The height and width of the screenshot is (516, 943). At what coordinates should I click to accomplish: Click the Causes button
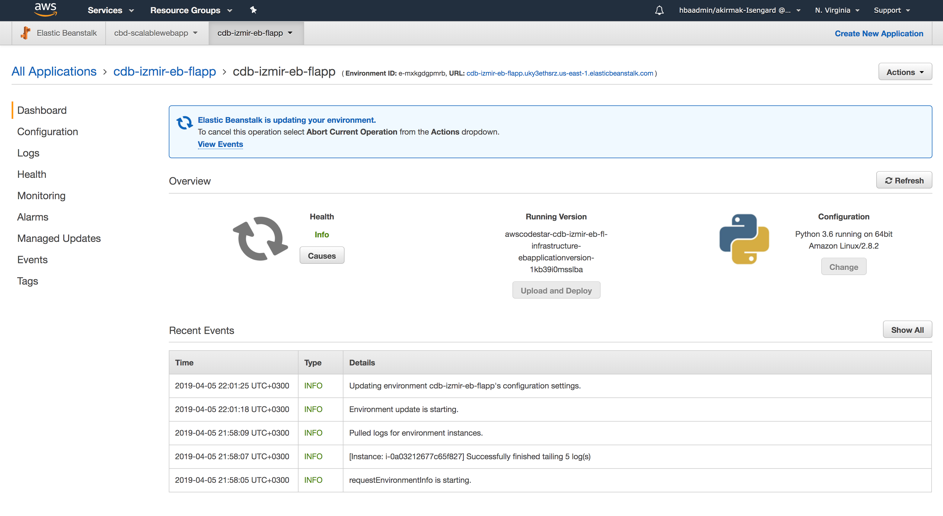point(322,256)
